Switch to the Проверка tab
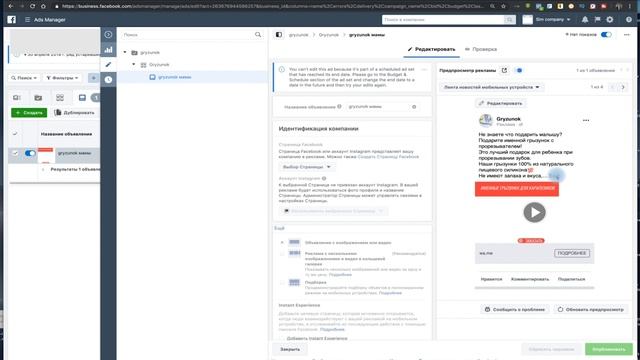 (x=481, y=49)
